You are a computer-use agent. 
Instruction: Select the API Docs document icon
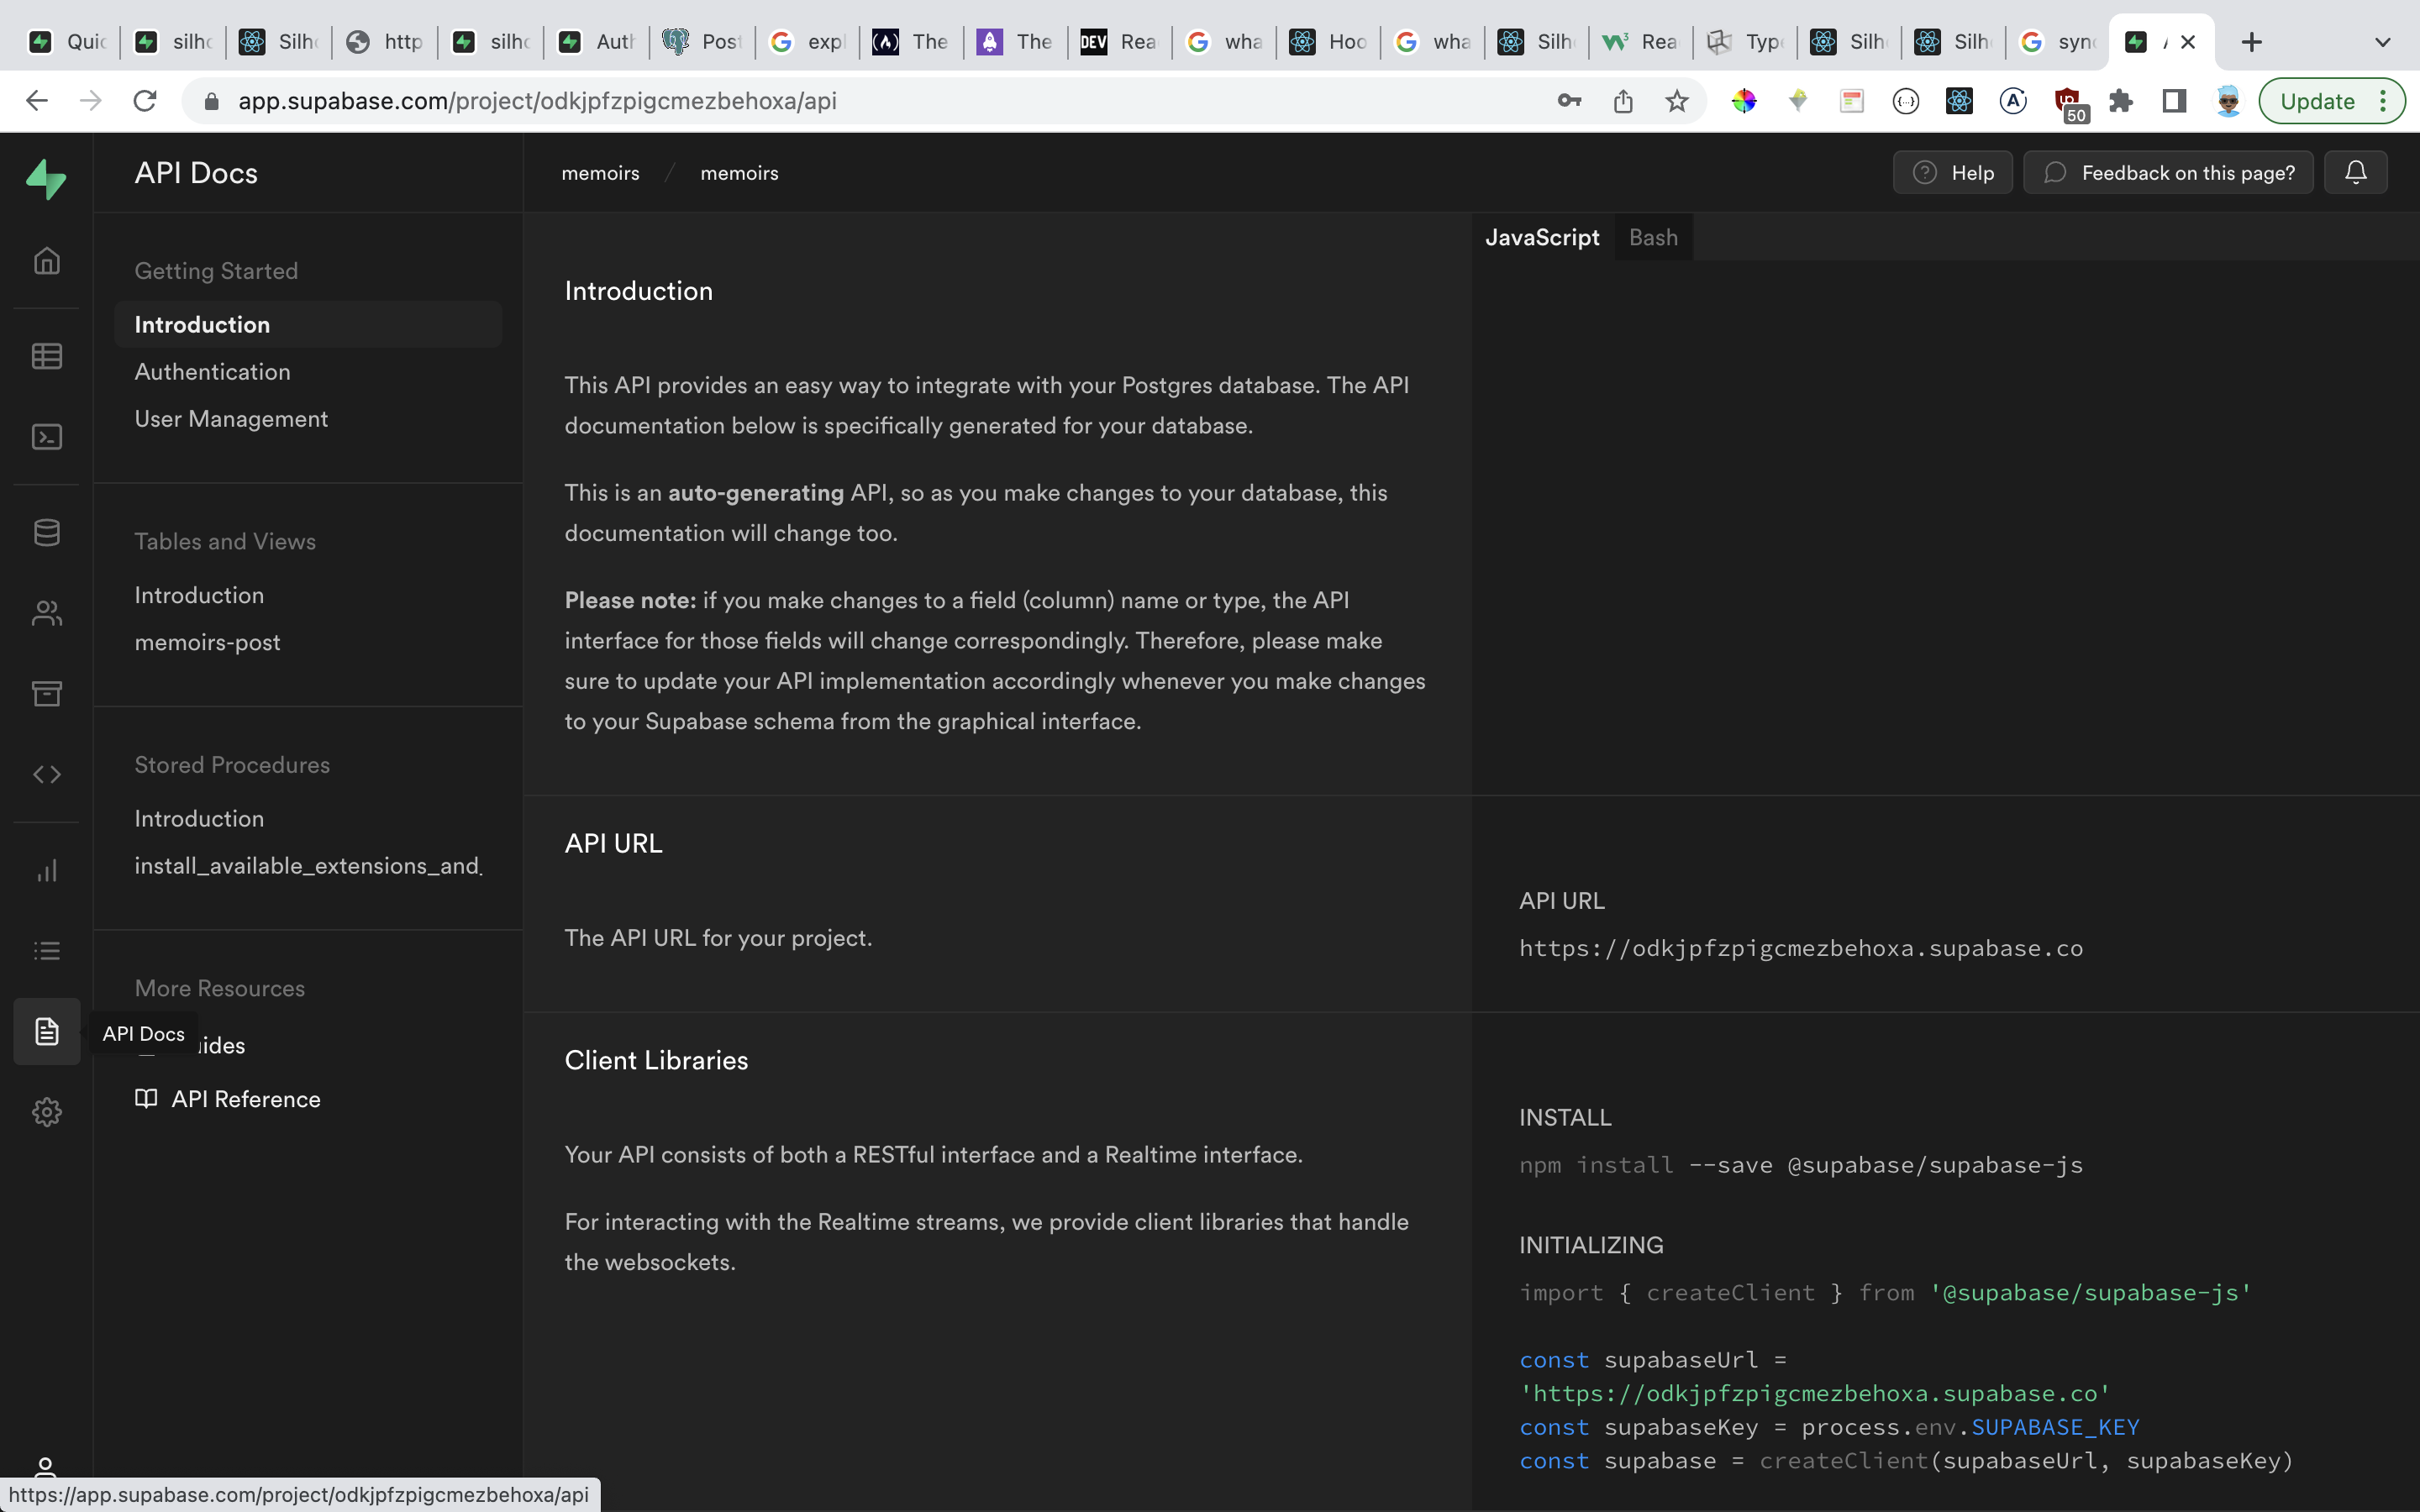coord(47,1031)
